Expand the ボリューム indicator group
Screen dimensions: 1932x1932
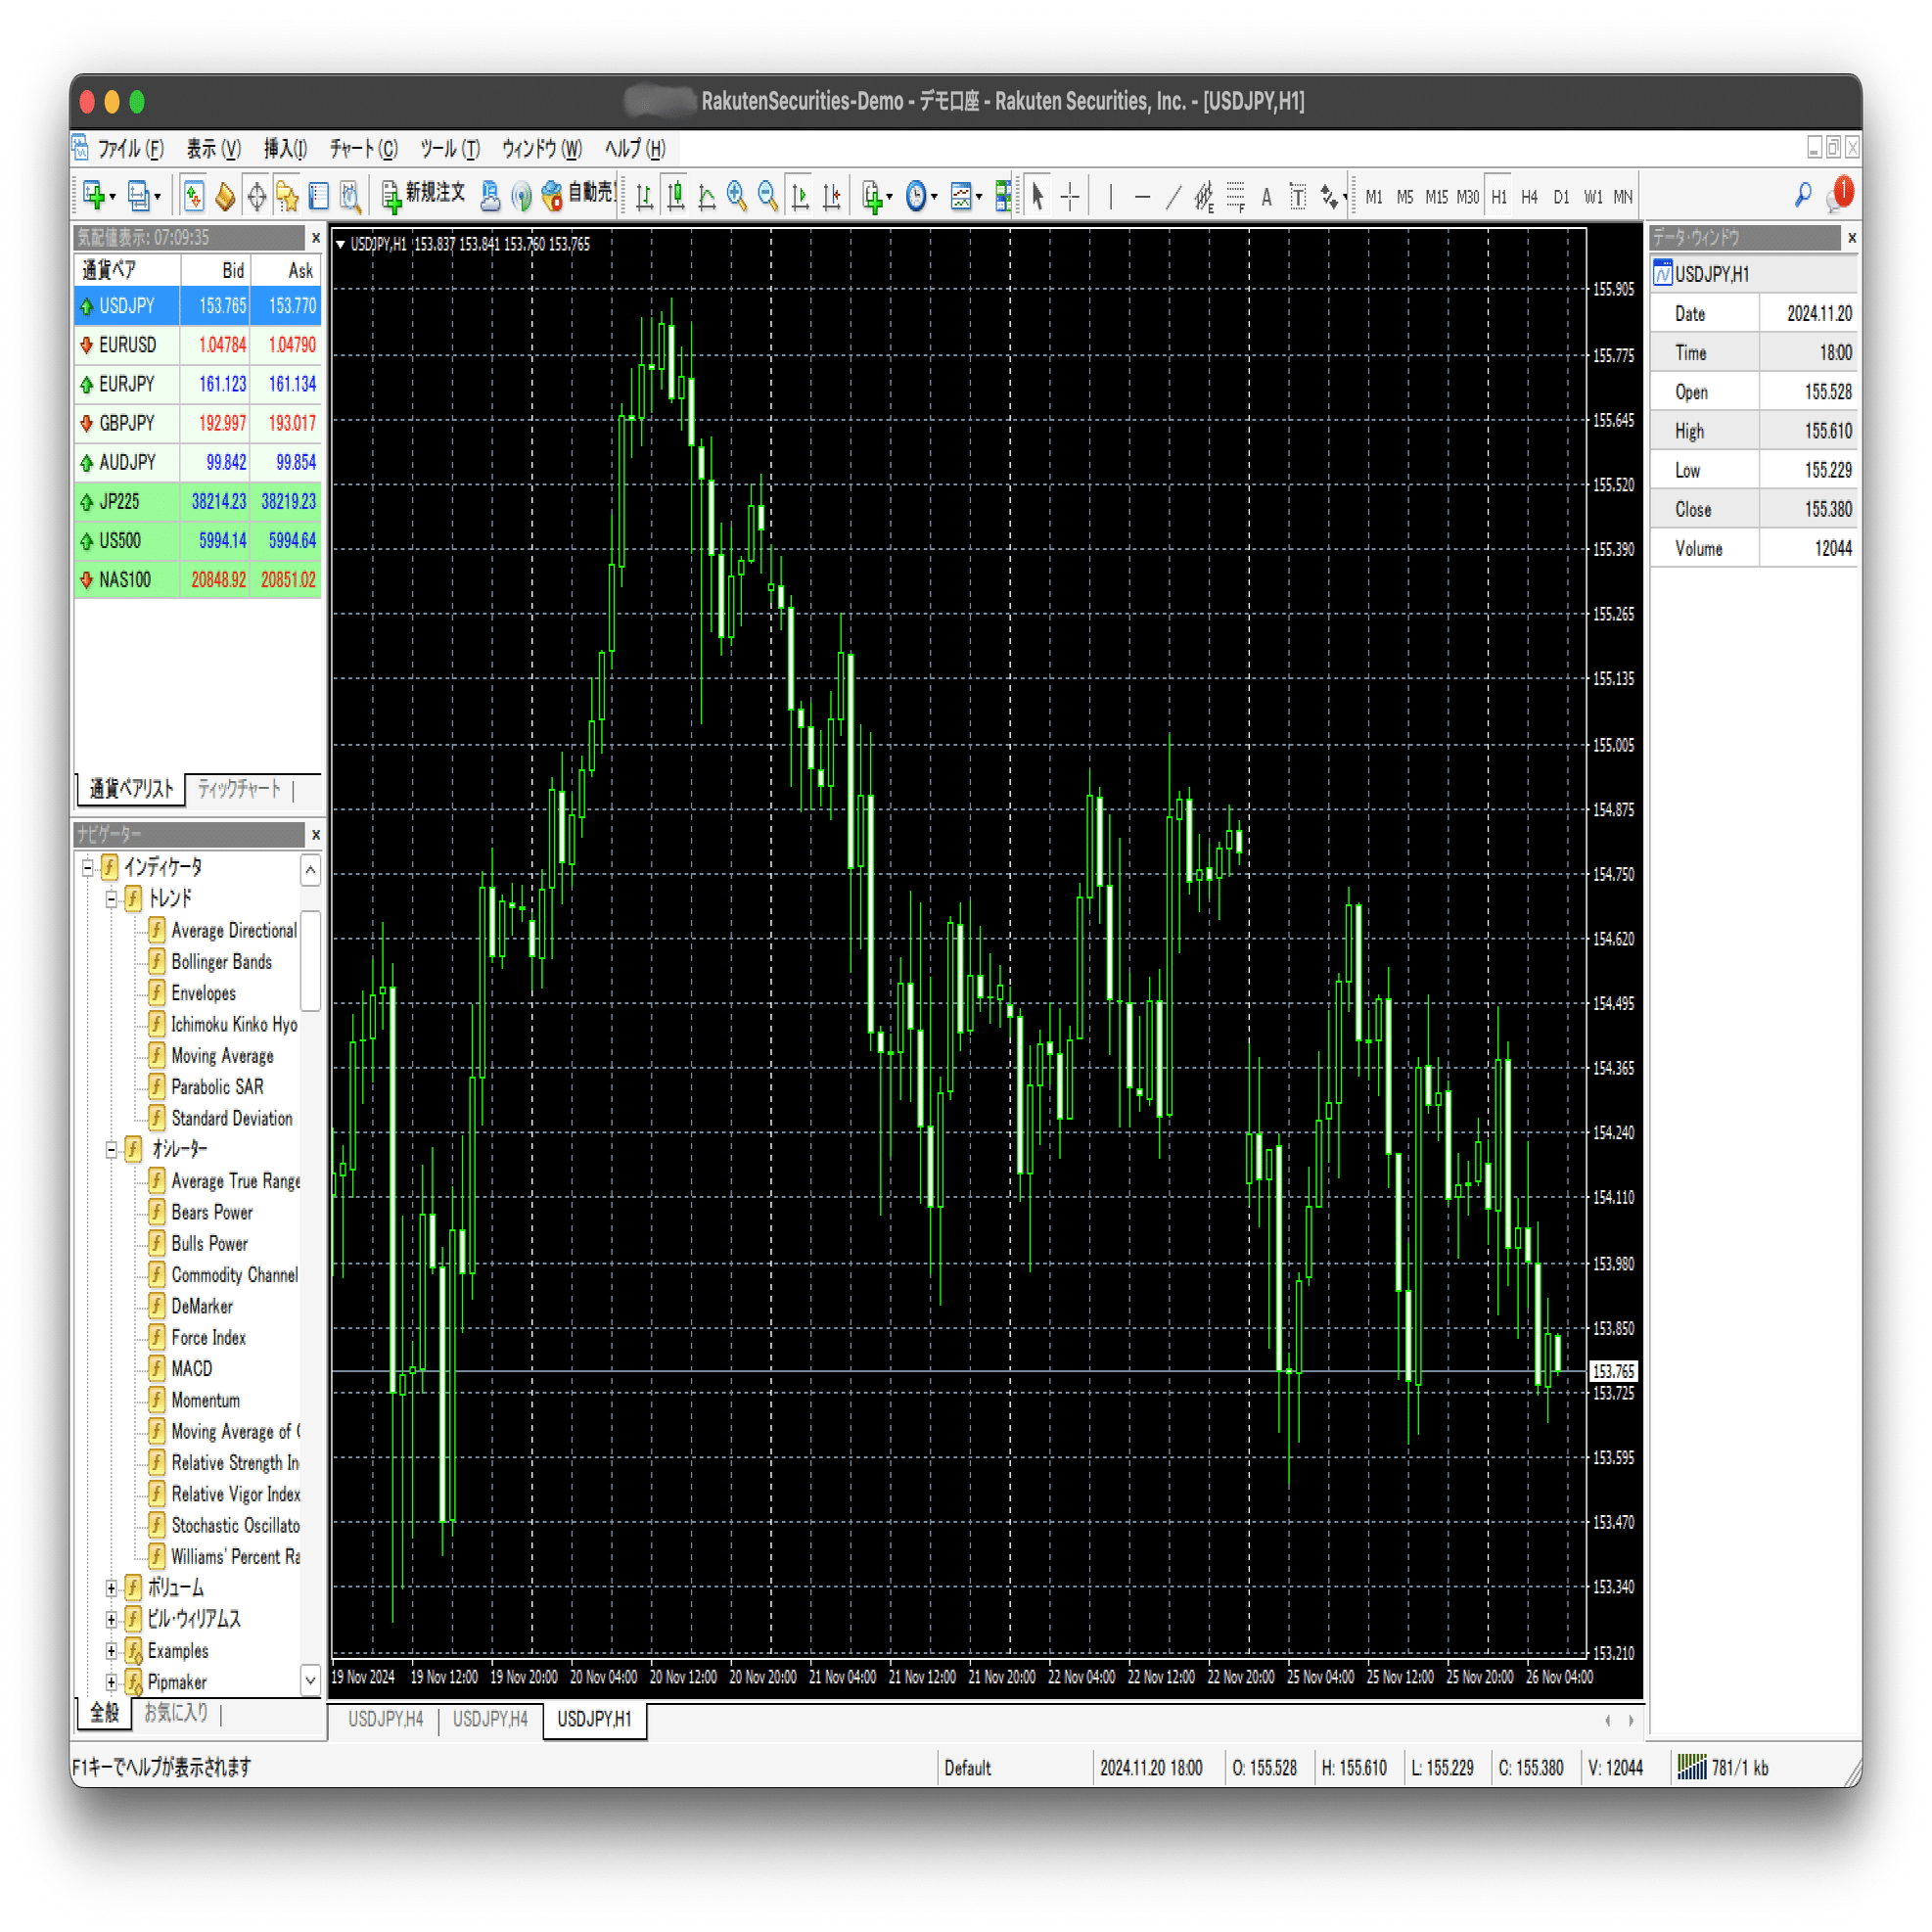pos(112,1587)
